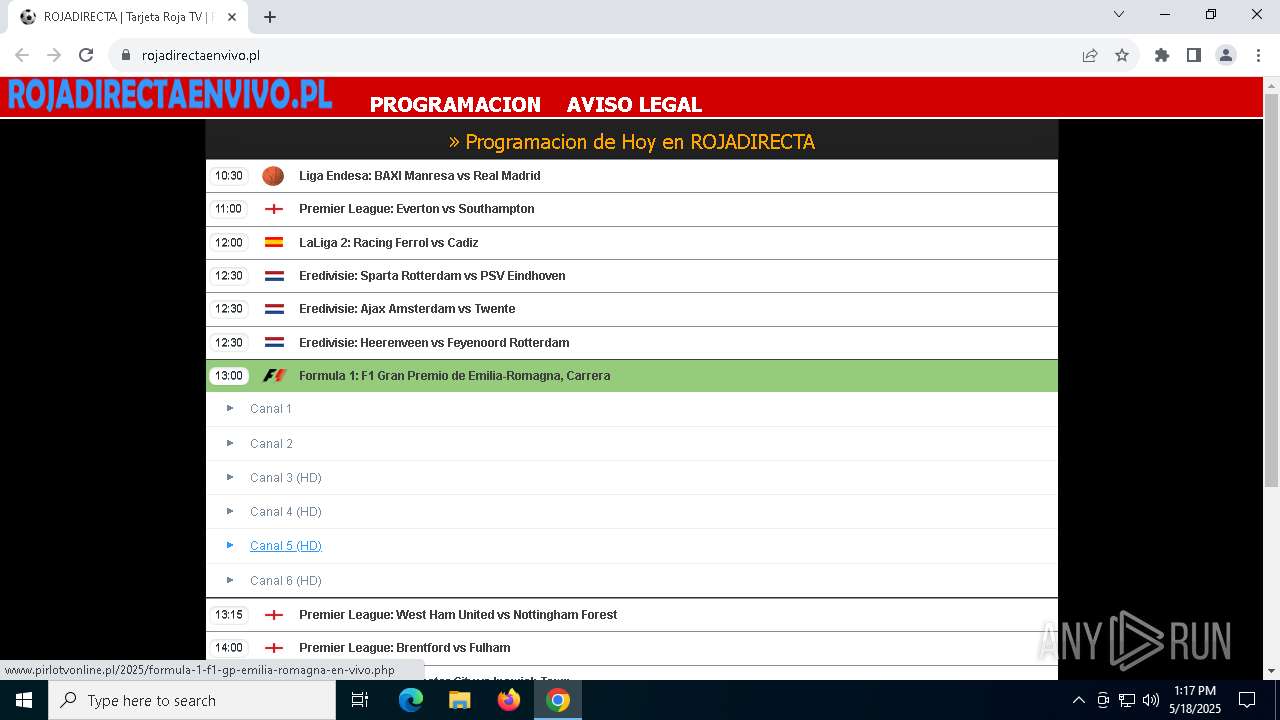
Task: Expand Premier League: Brentford vs Fulham
Action: pyautogui.click(x=632, y=648)
